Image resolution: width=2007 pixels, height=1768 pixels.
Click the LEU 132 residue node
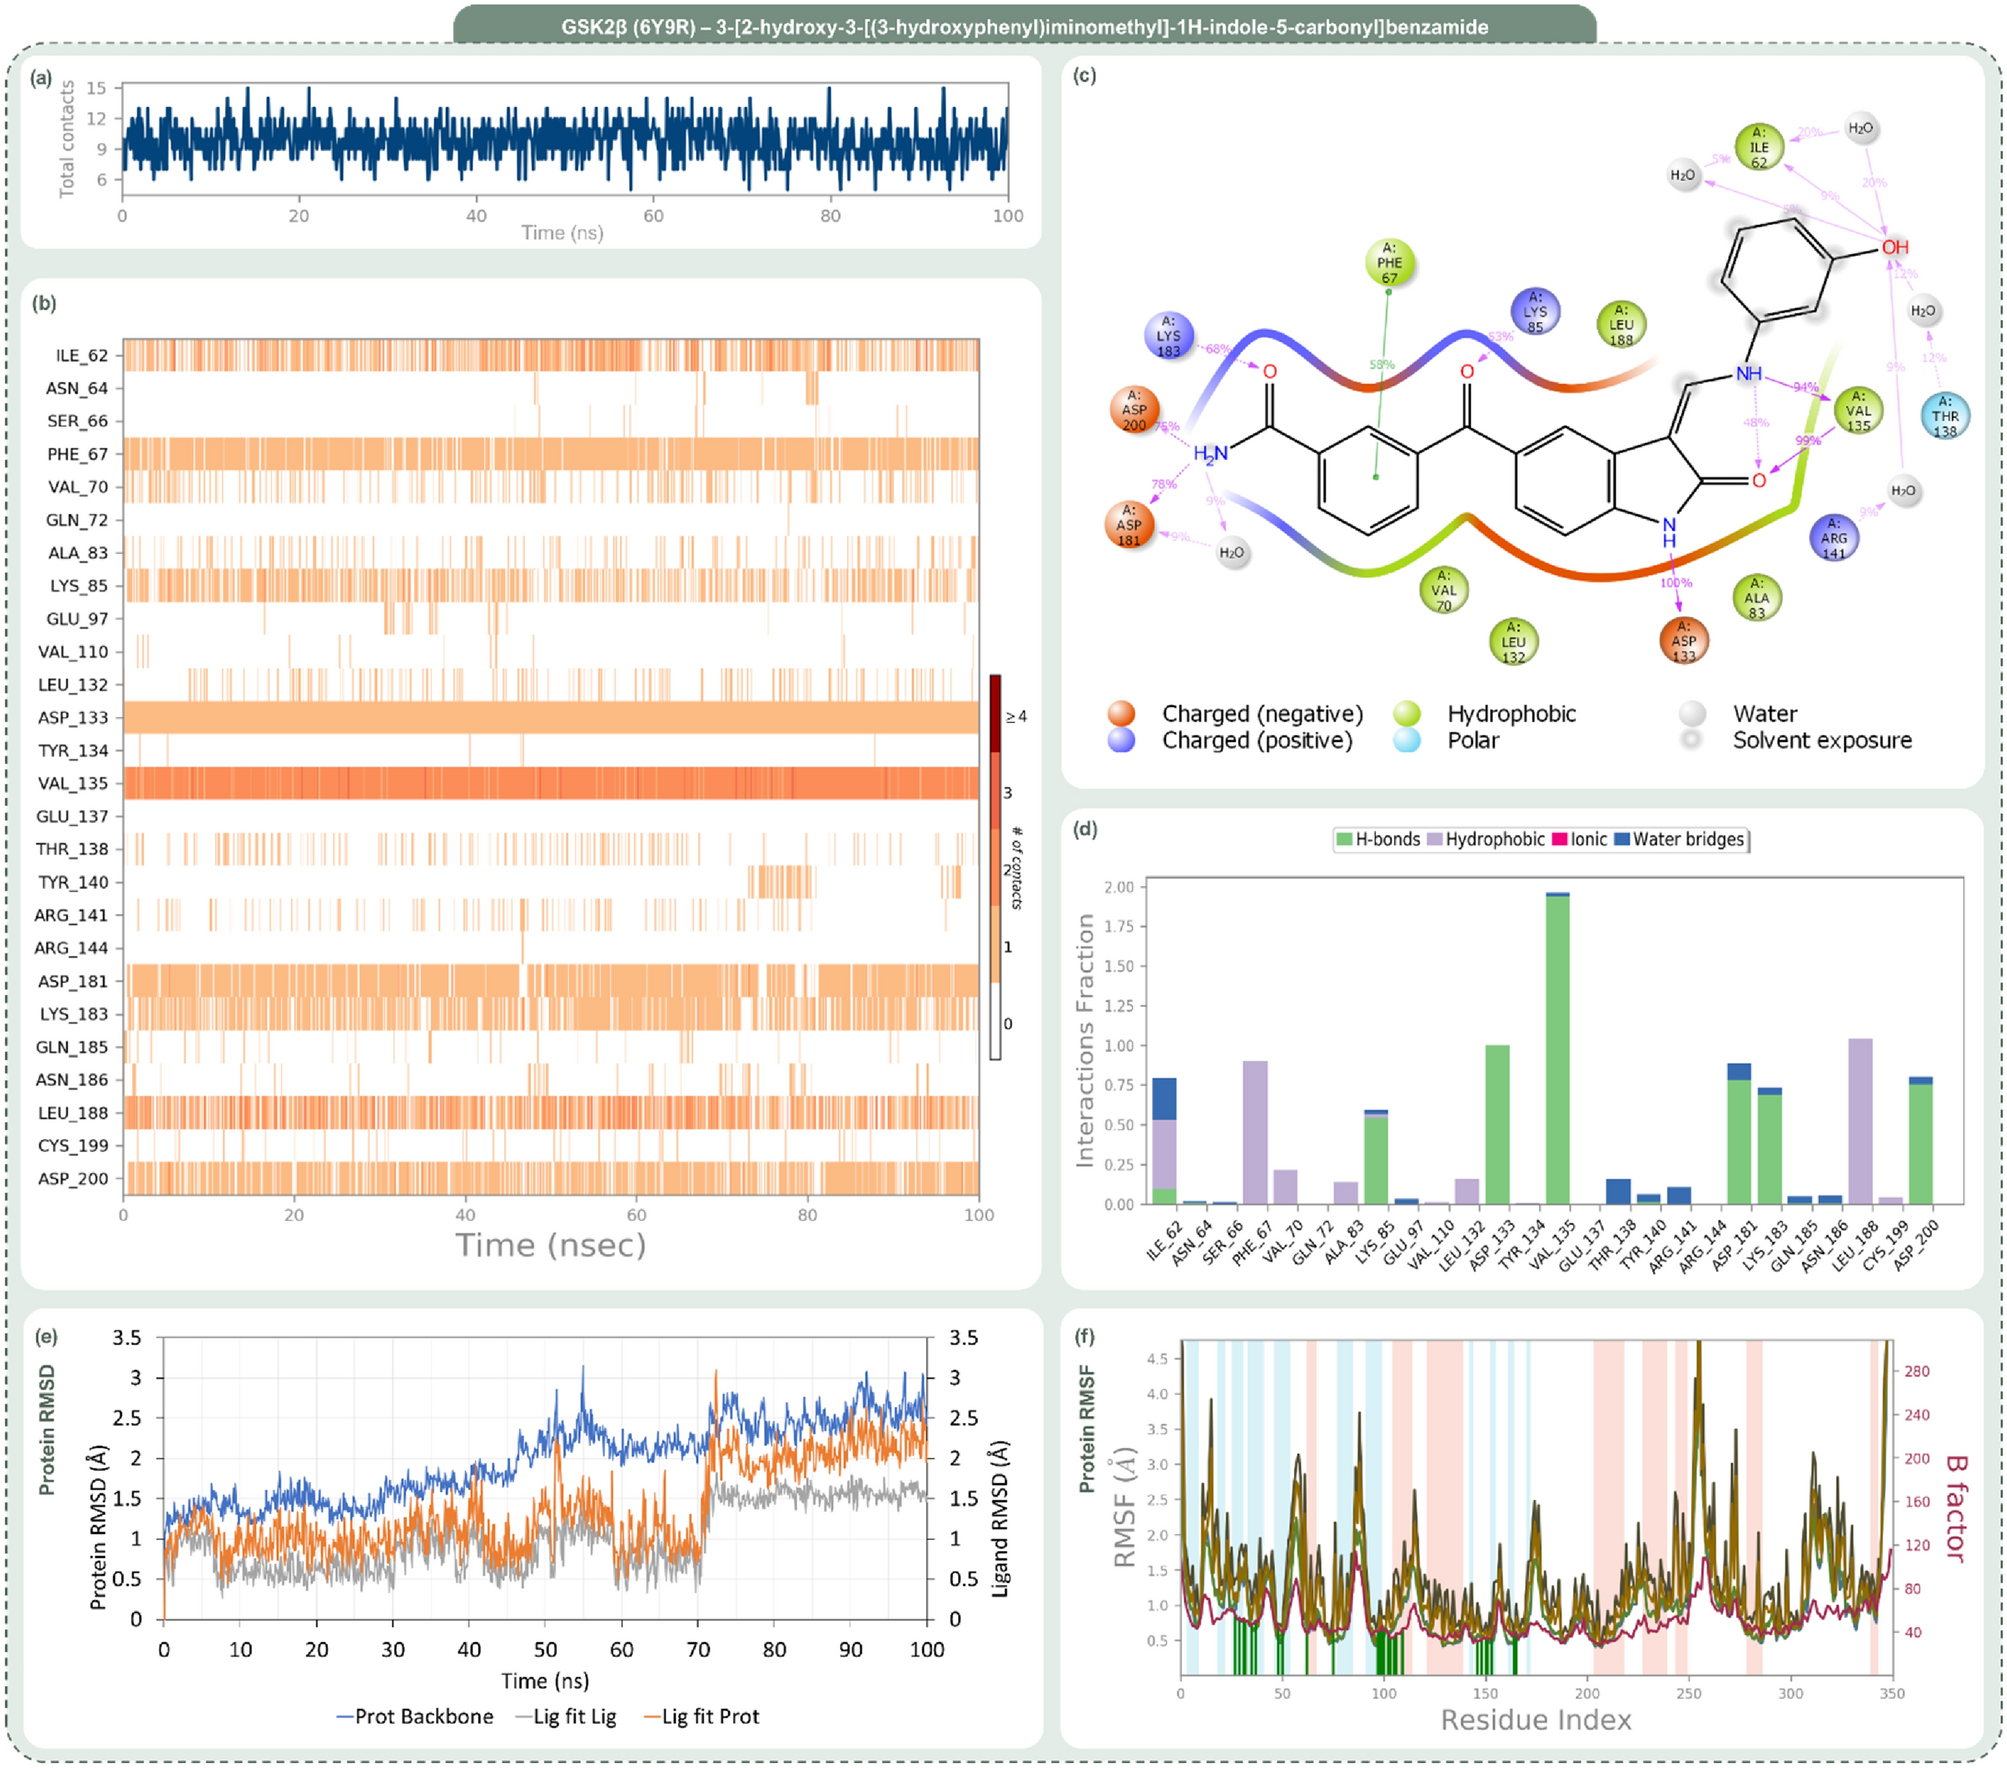(1513, 642)
